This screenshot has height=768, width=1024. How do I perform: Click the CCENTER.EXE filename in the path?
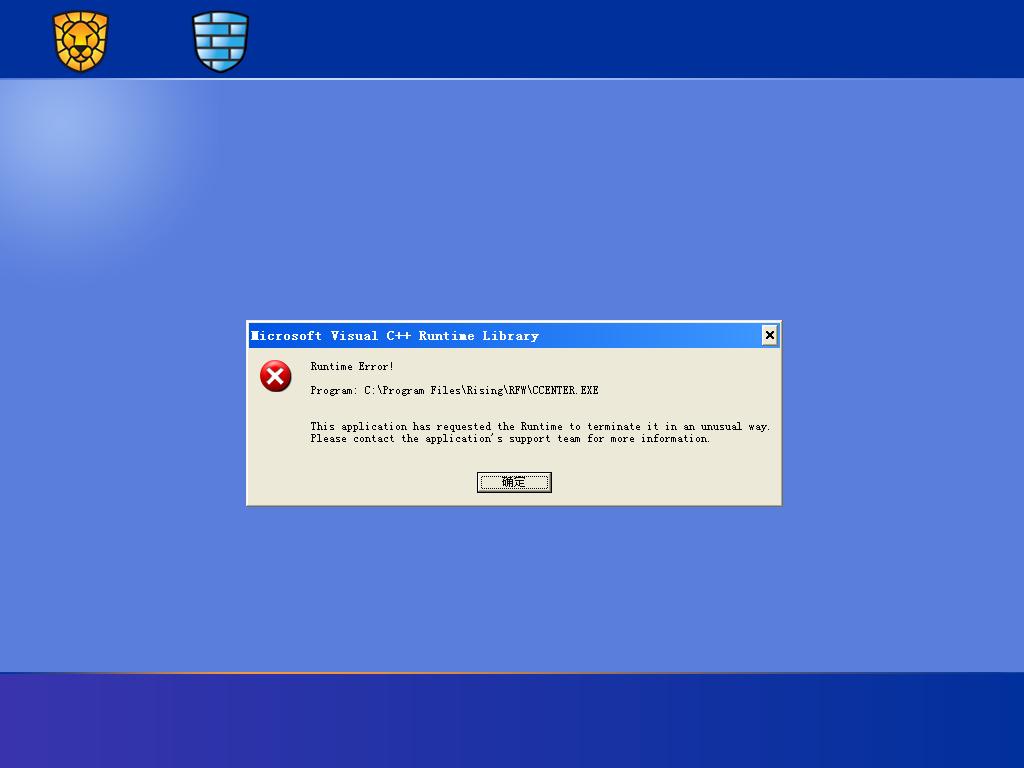click(x=565, y=391)
